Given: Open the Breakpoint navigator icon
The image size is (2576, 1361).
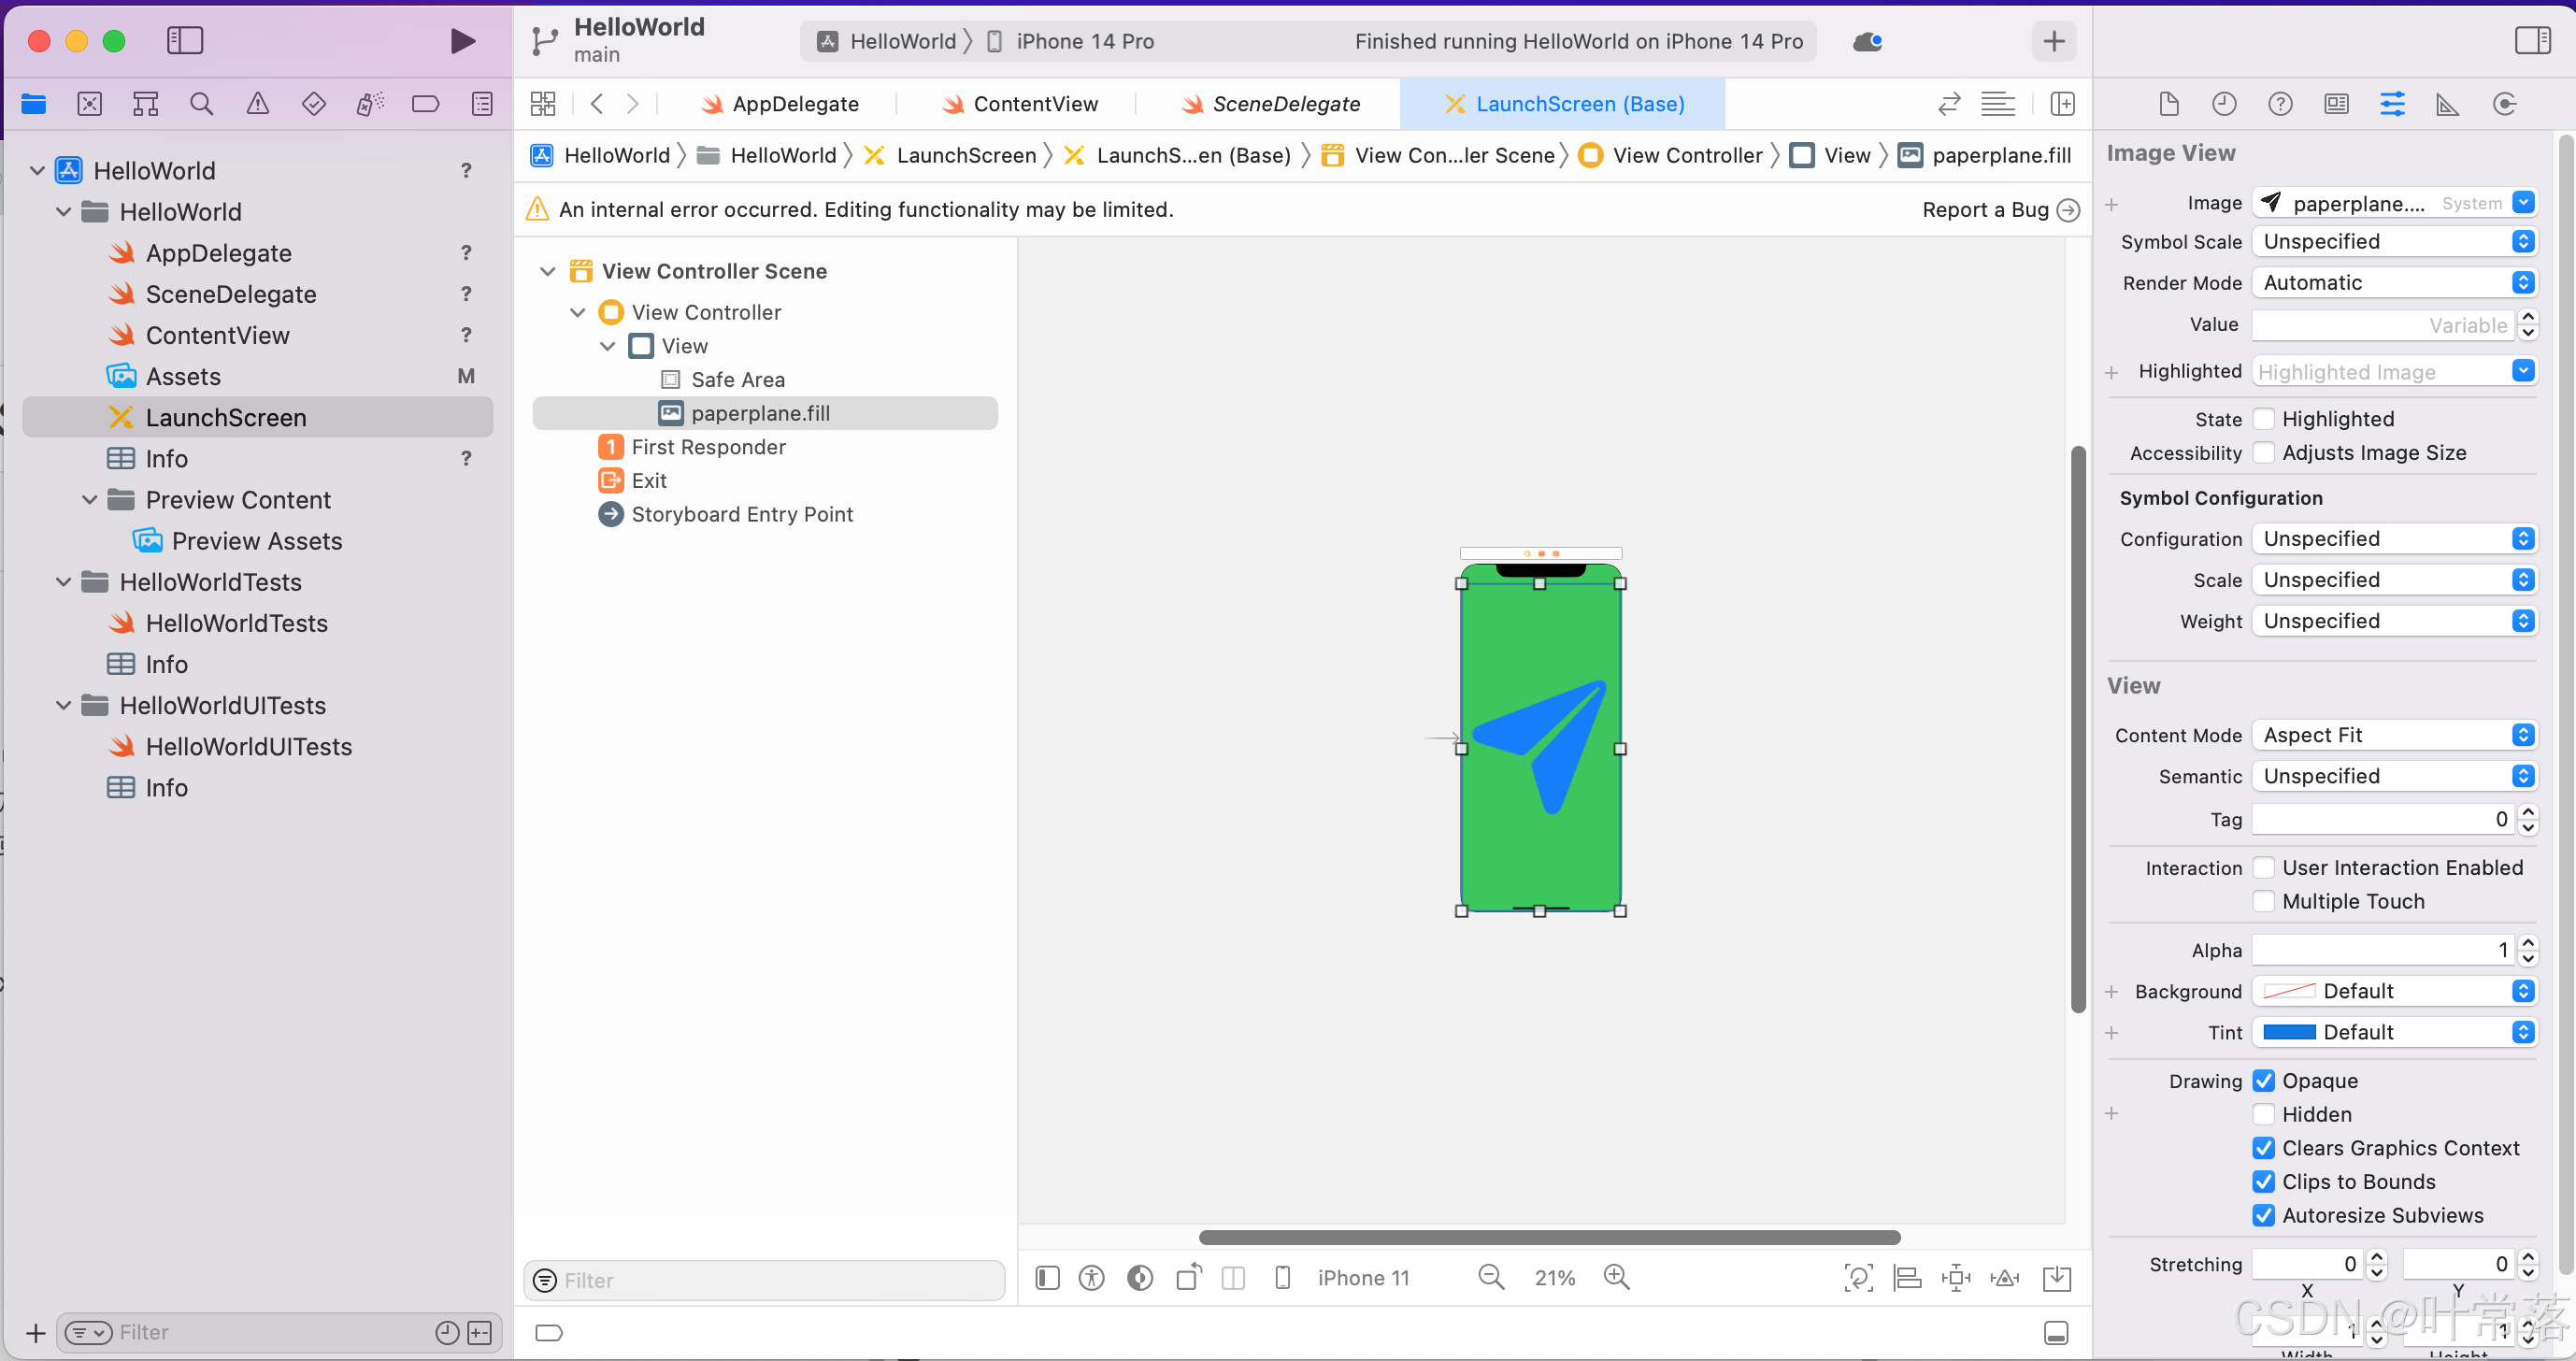Looking at the screenshot, I should click(x=426, y=104).
